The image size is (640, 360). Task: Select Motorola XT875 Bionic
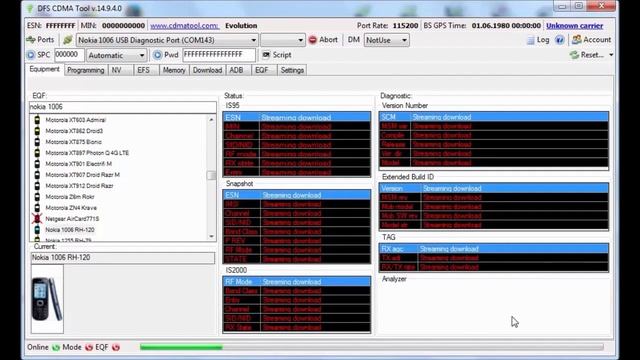[73, 142]
